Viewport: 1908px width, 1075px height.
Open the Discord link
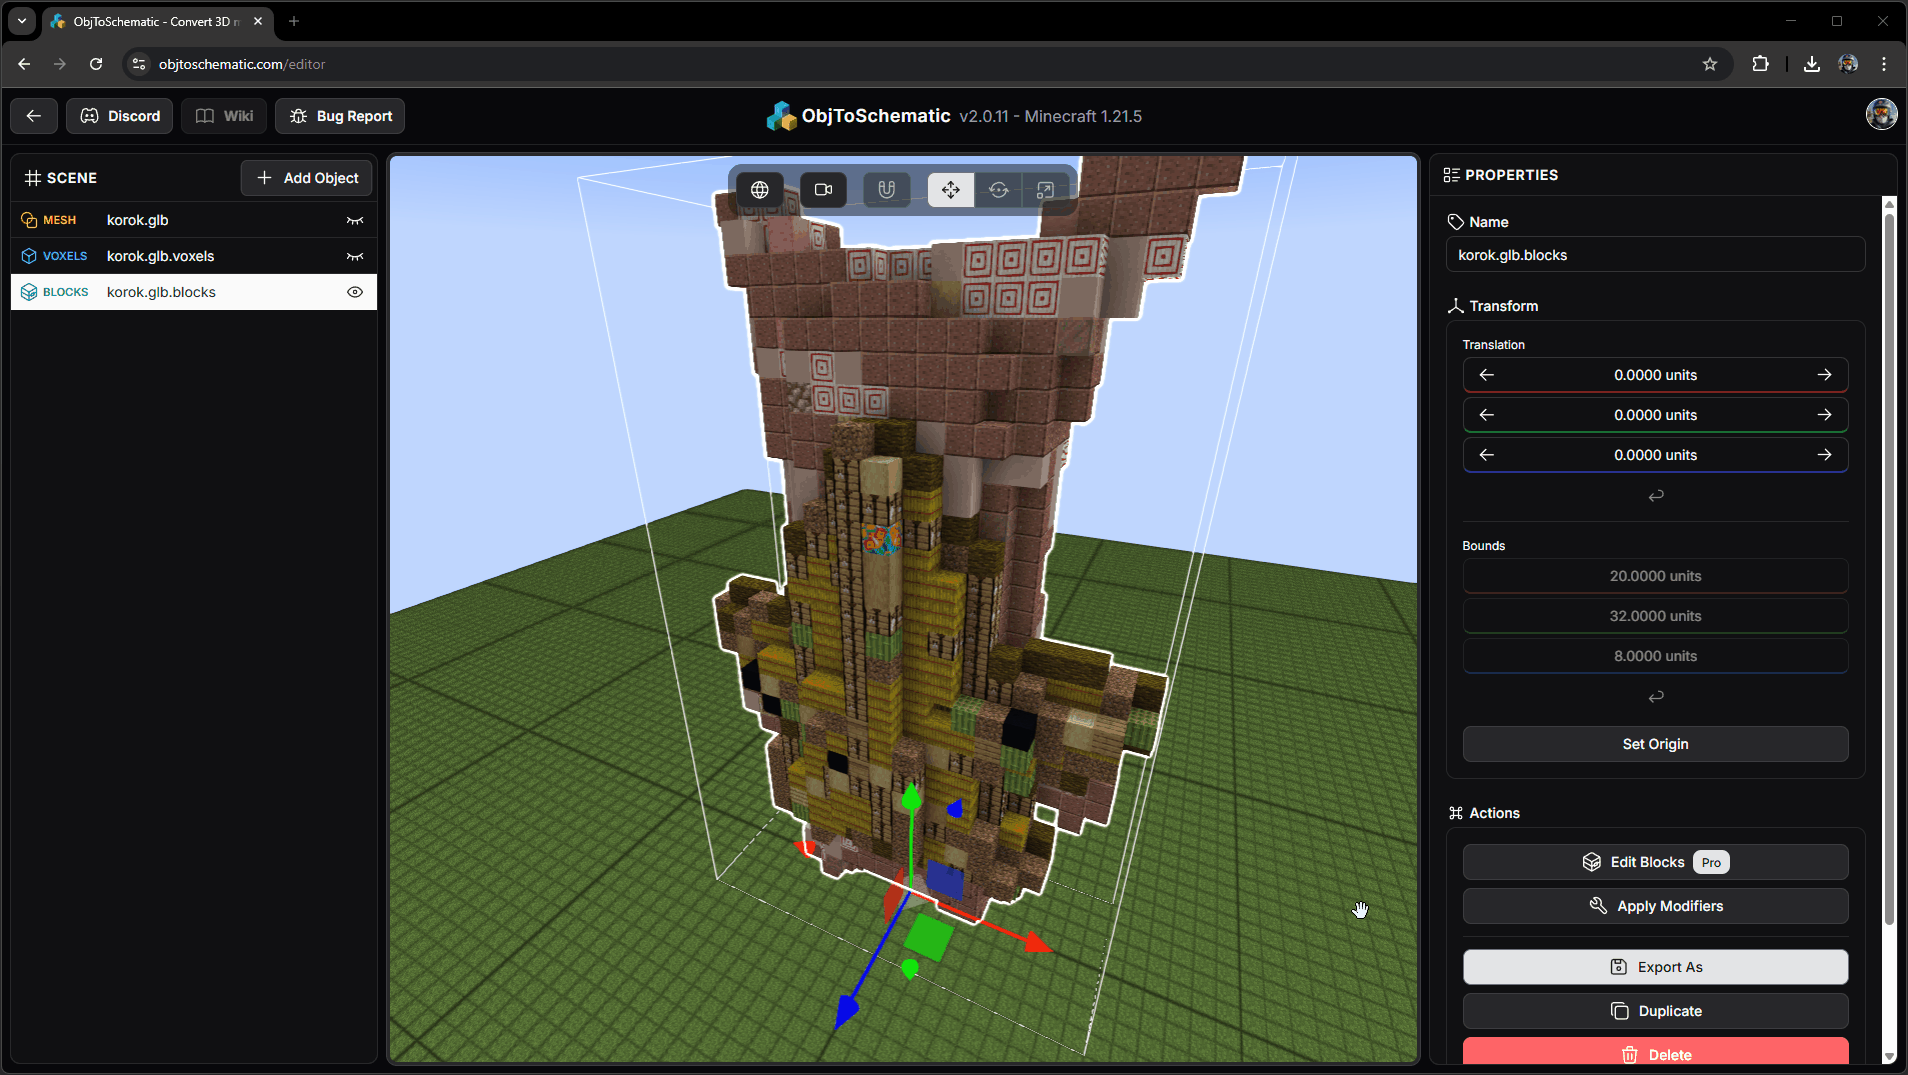click(120, 116)
